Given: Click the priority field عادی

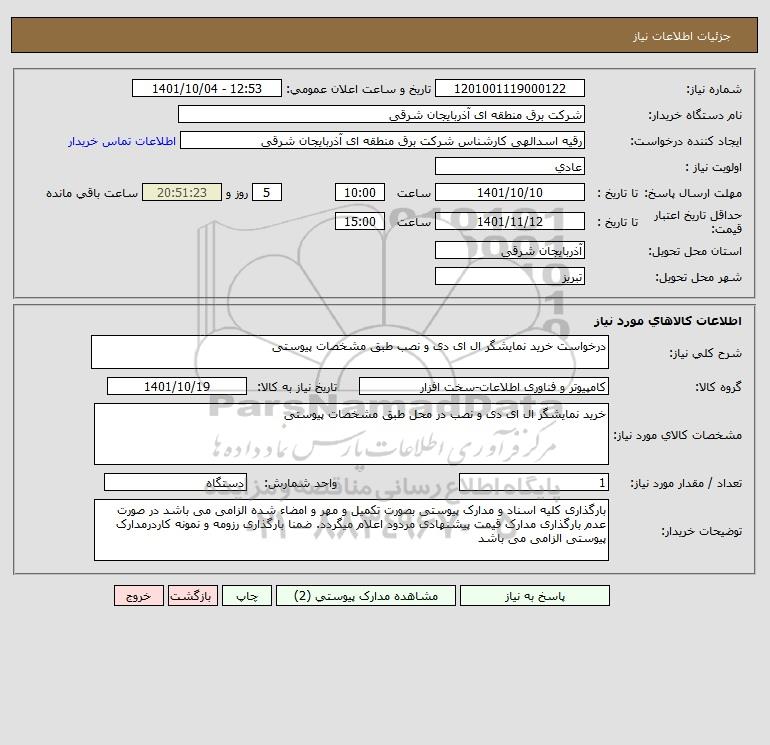Looking at the screenshot, I should (510, 166).
